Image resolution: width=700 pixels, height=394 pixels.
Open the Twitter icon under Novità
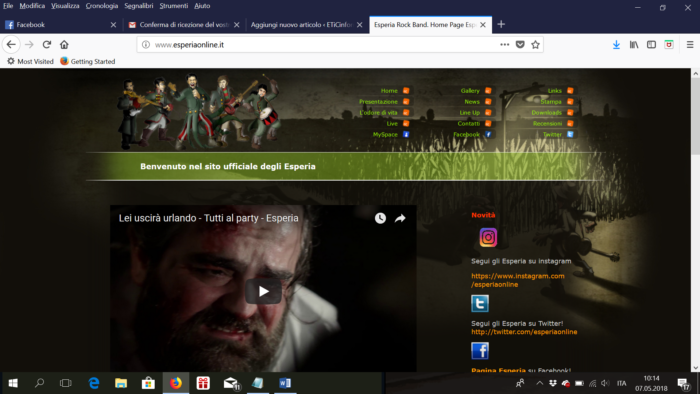(x=480, y=303)
